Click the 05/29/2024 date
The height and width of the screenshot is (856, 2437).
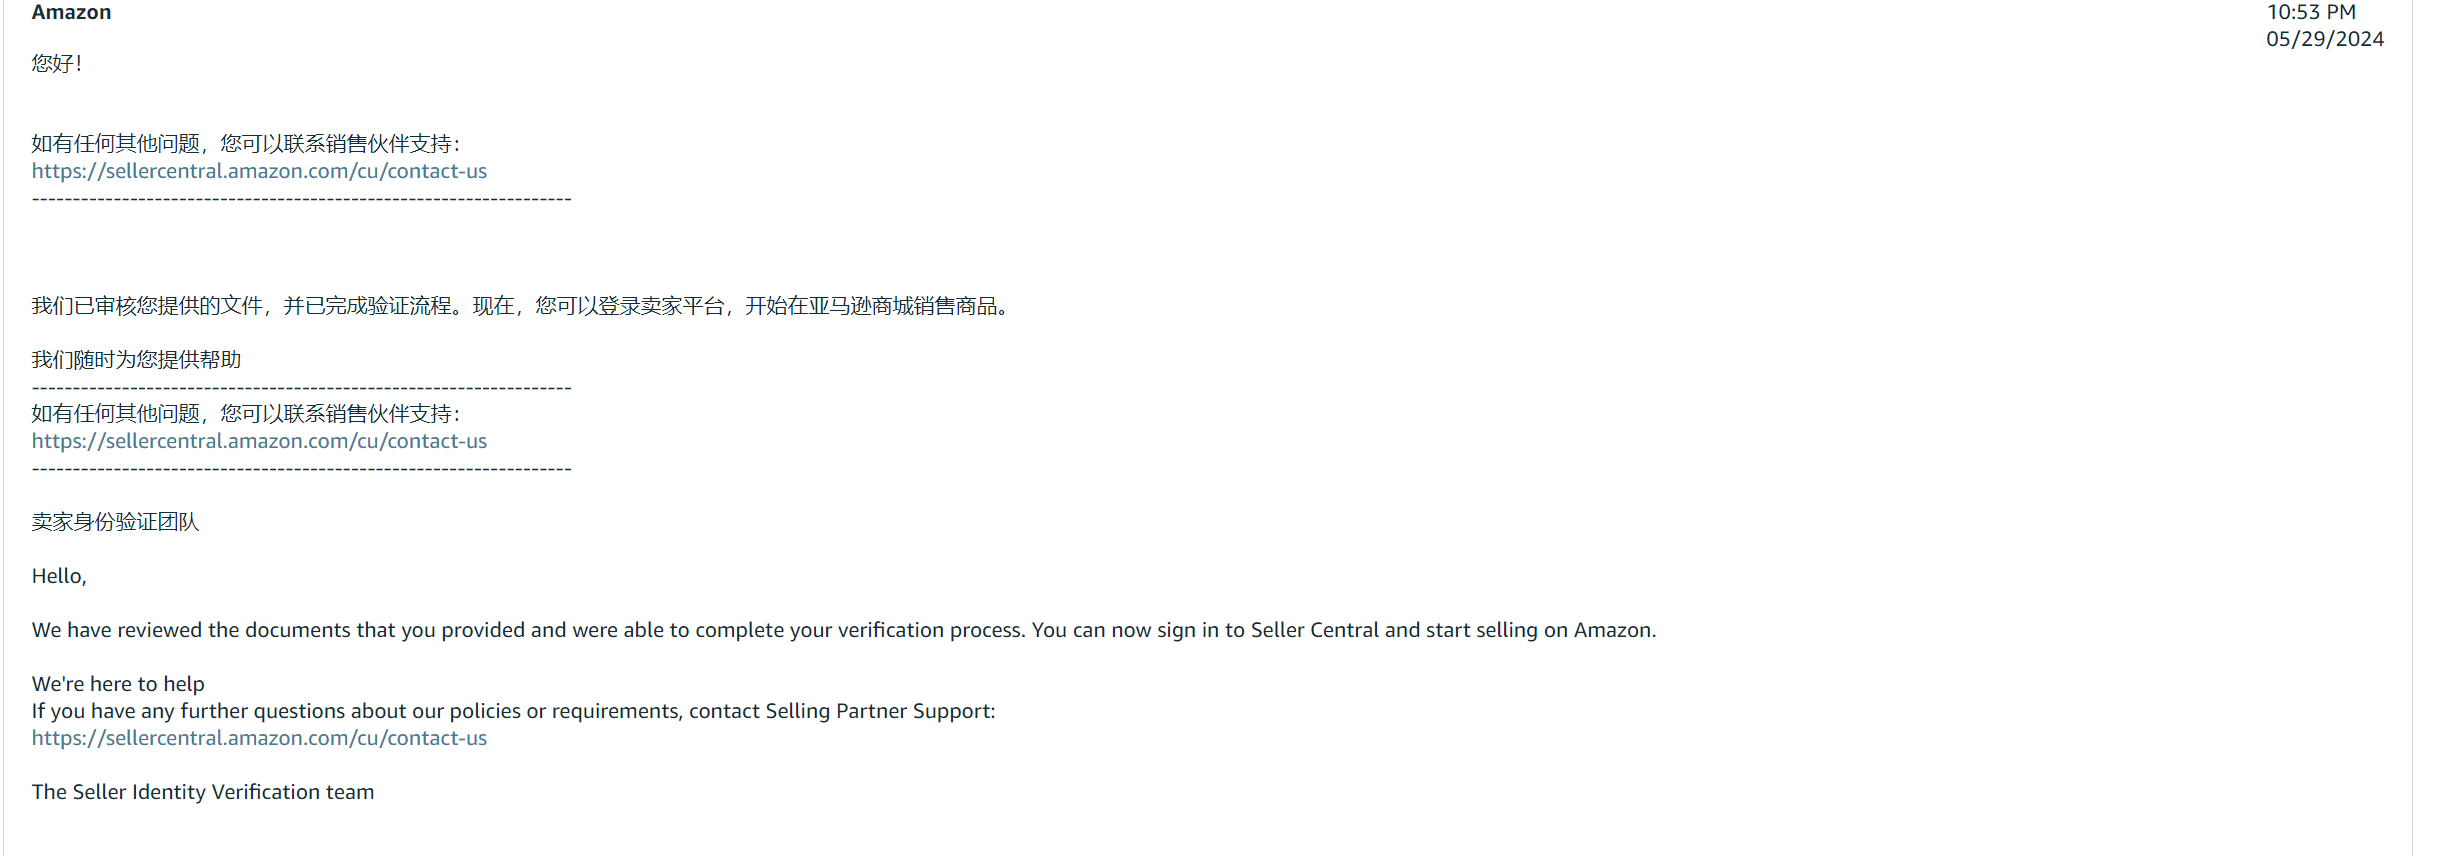click(x=2325, y=39)
